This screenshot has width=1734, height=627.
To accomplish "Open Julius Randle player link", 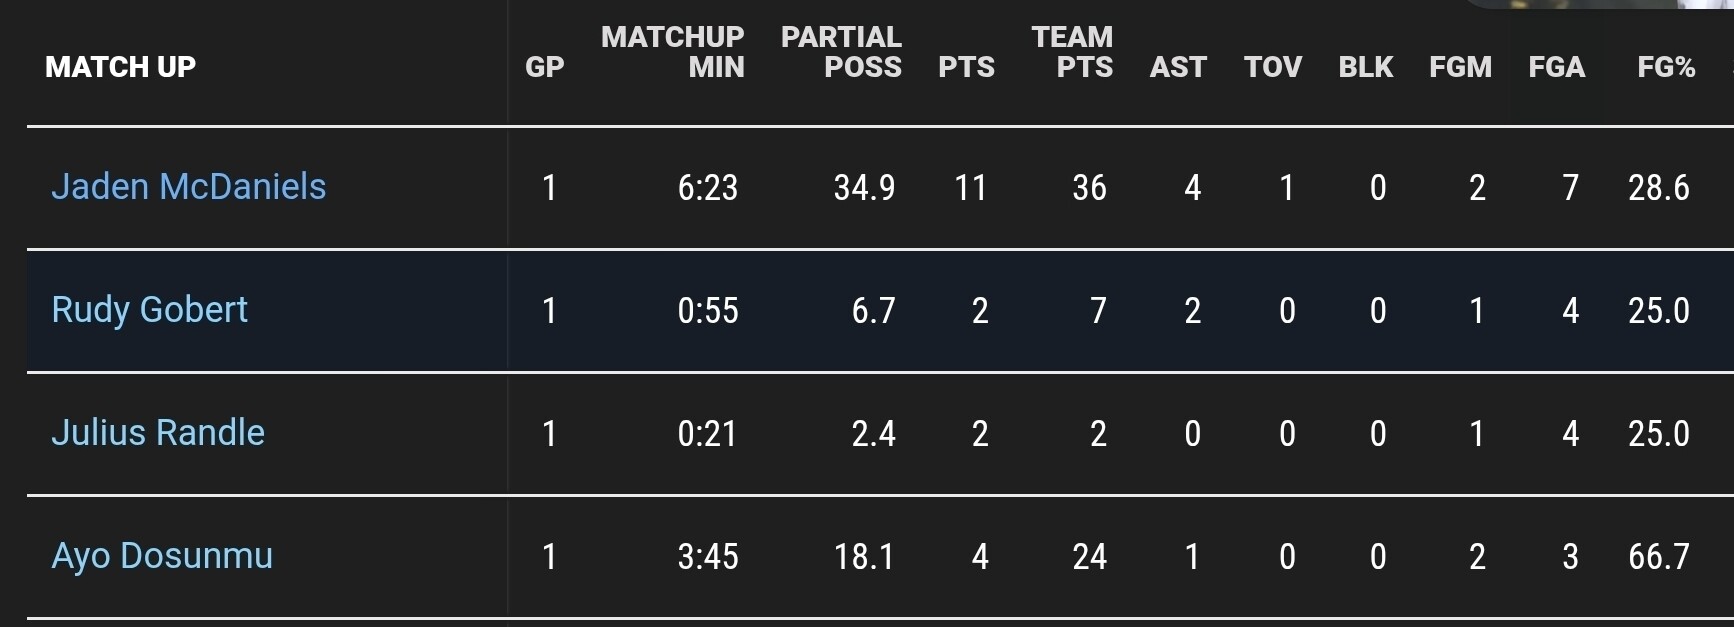I will (x=158, y=433).
